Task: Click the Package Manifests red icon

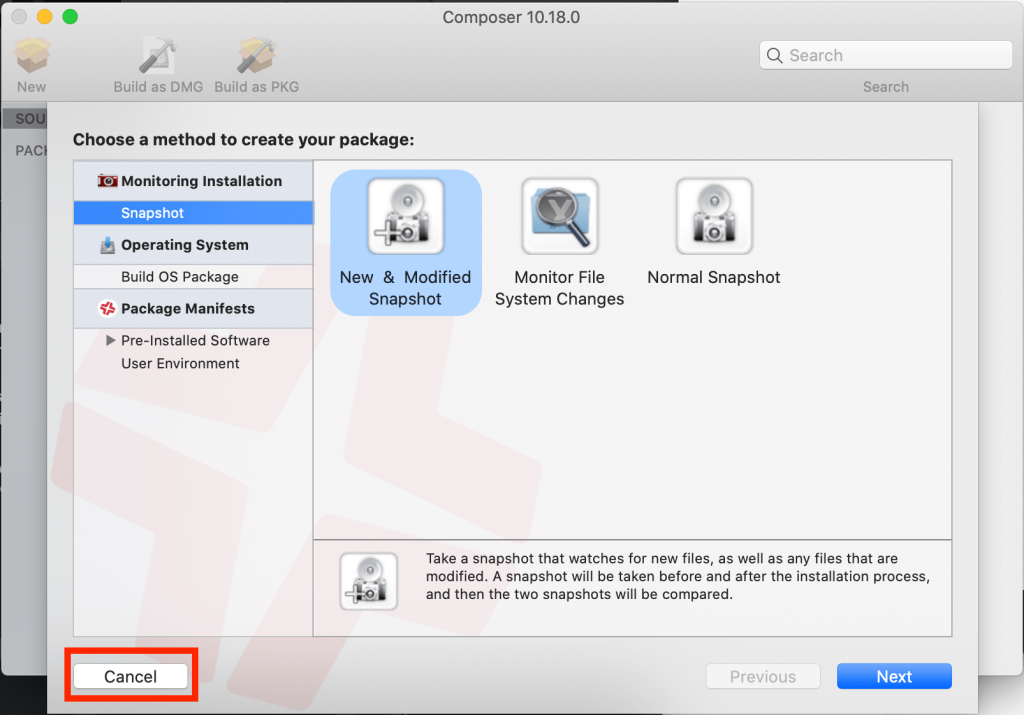Action: click(x=107, y=308)
